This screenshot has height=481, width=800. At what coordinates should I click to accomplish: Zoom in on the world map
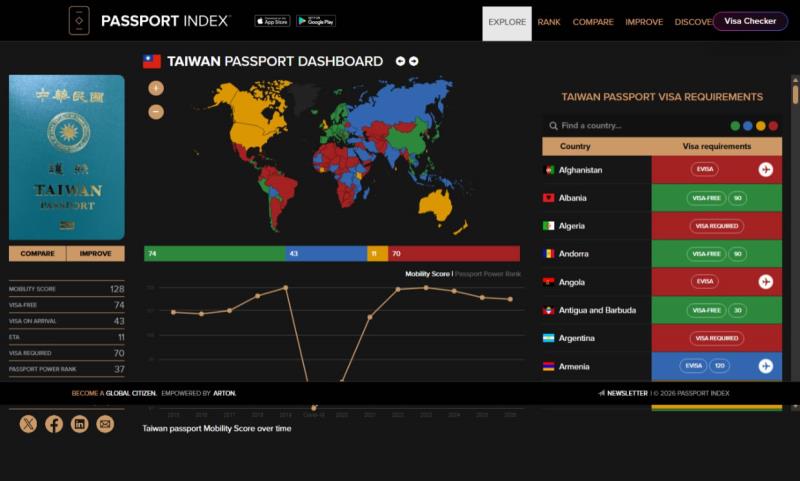[x=156, y=88]
